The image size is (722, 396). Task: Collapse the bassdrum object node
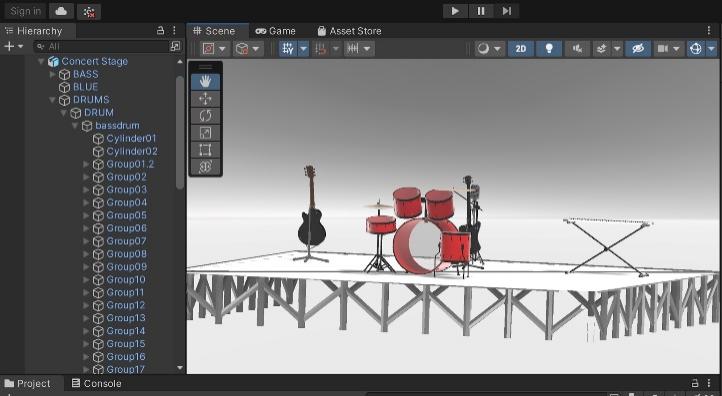click(75, 126)
